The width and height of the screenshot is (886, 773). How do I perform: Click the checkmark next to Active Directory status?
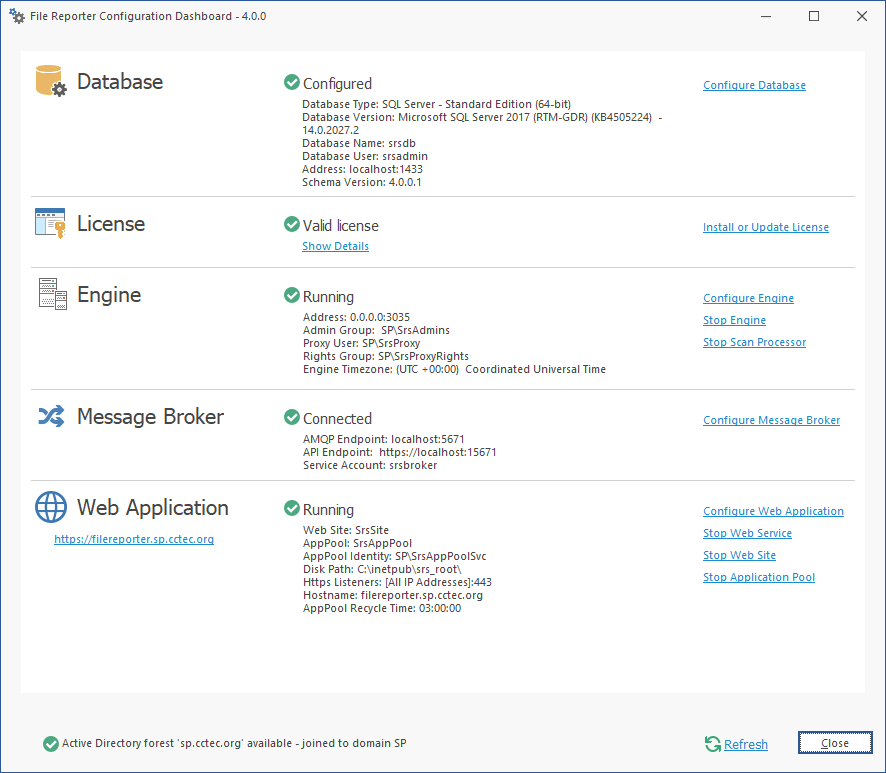click(50, 743)
